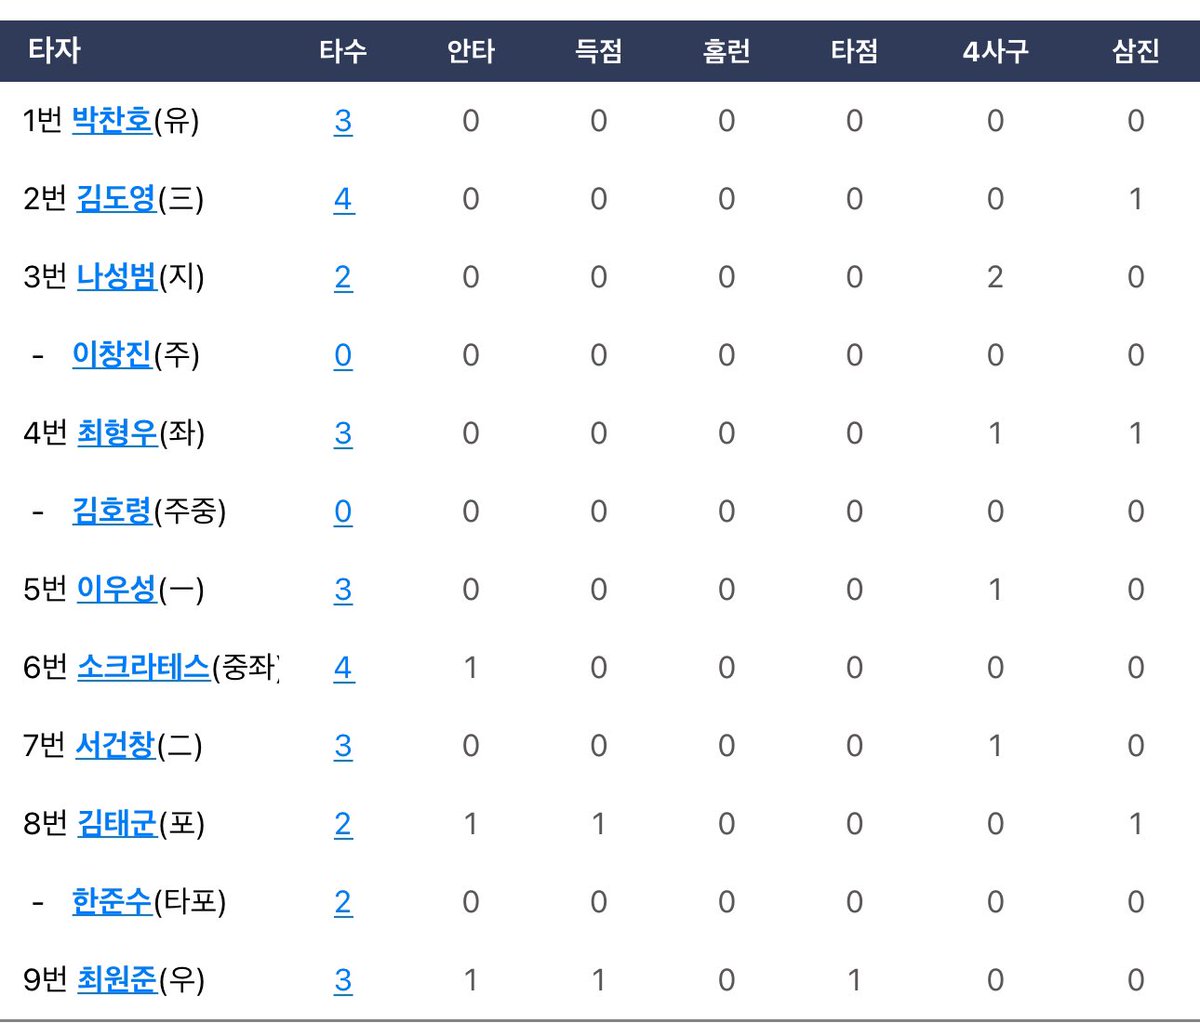Open player link 박찬호

[x=112, y=121]
